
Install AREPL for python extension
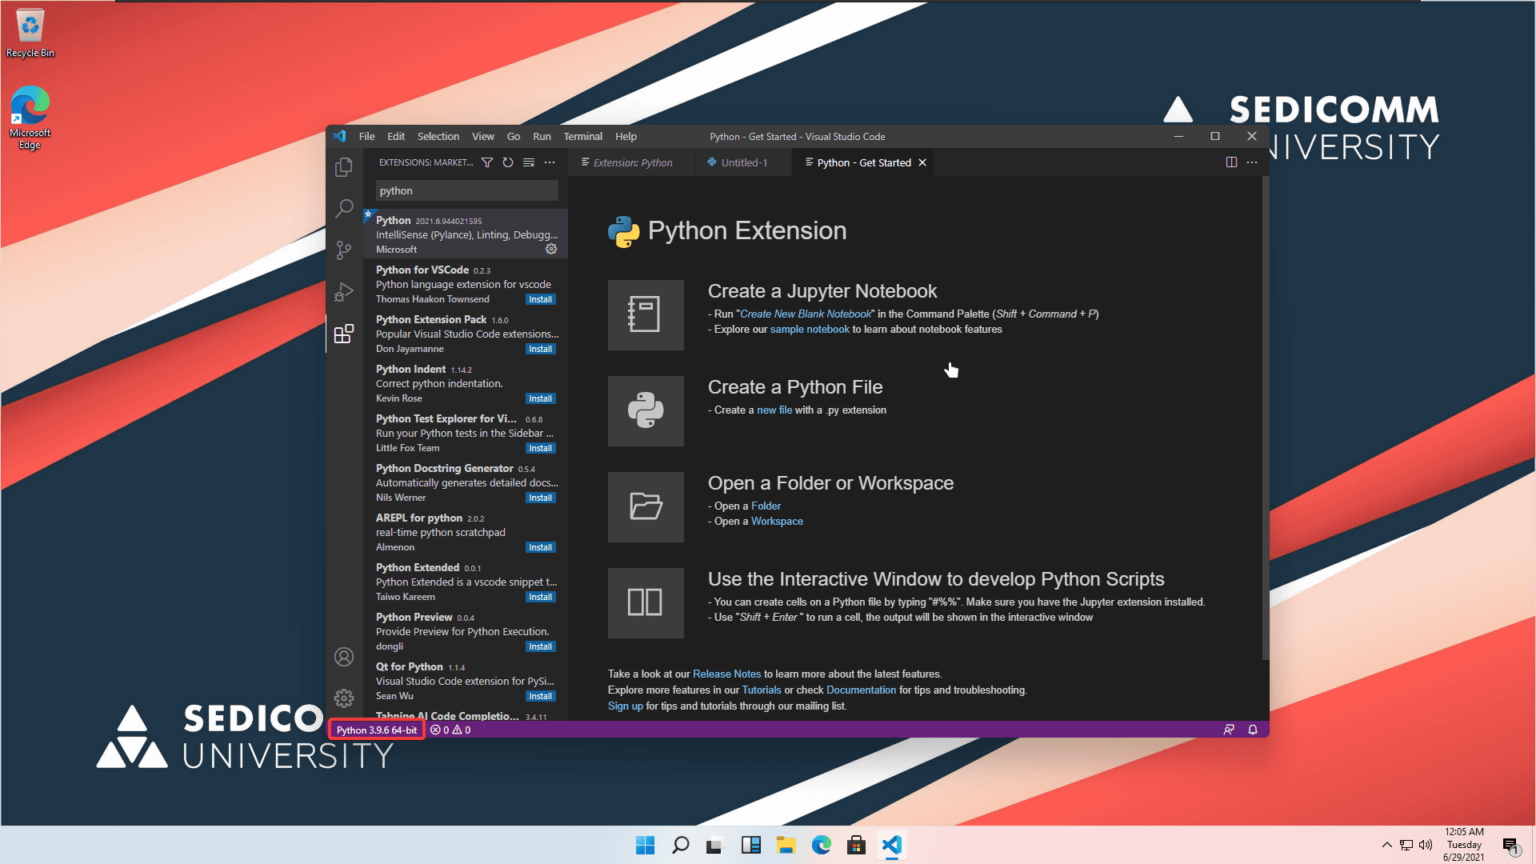(540, 547)
